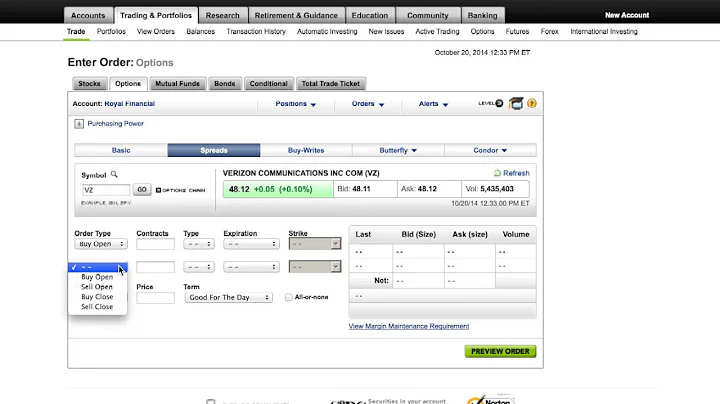The height and width of the screenshot is (404, 720).
Task: Open first leg Type dropdown
Action: [x=199, y=244]
